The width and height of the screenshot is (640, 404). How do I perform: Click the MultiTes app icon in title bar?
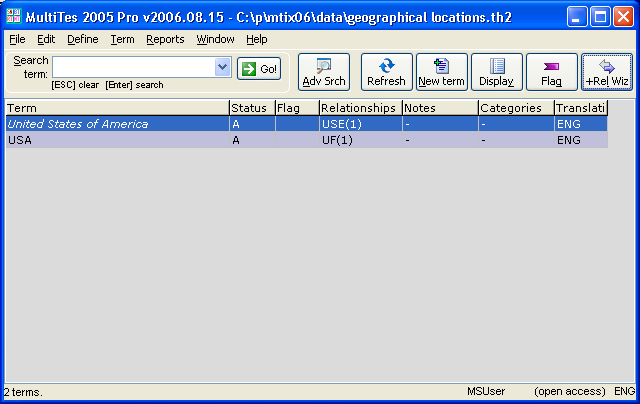[14, 17]
